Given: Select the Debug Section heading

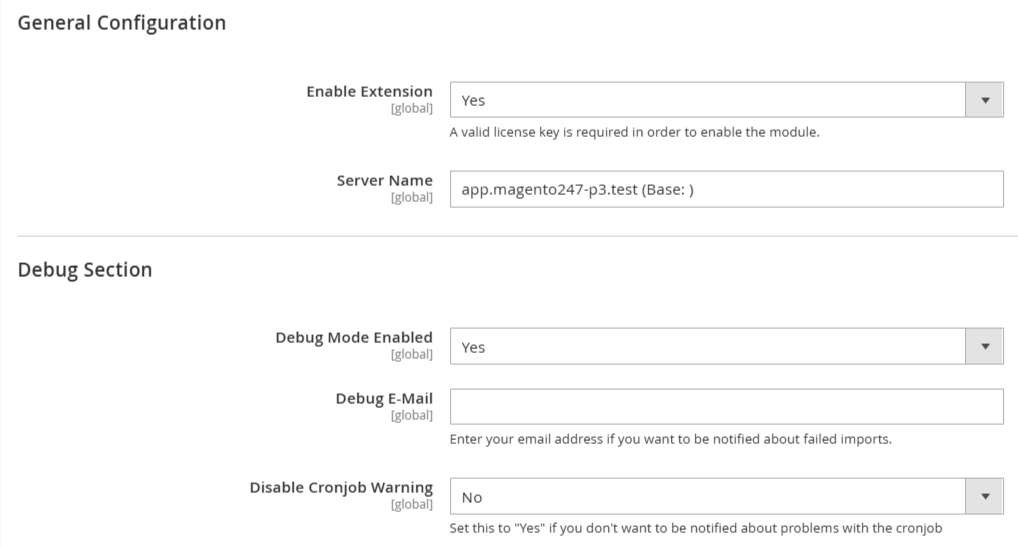Looking at the screenshot, I should (x=84, y=269).
